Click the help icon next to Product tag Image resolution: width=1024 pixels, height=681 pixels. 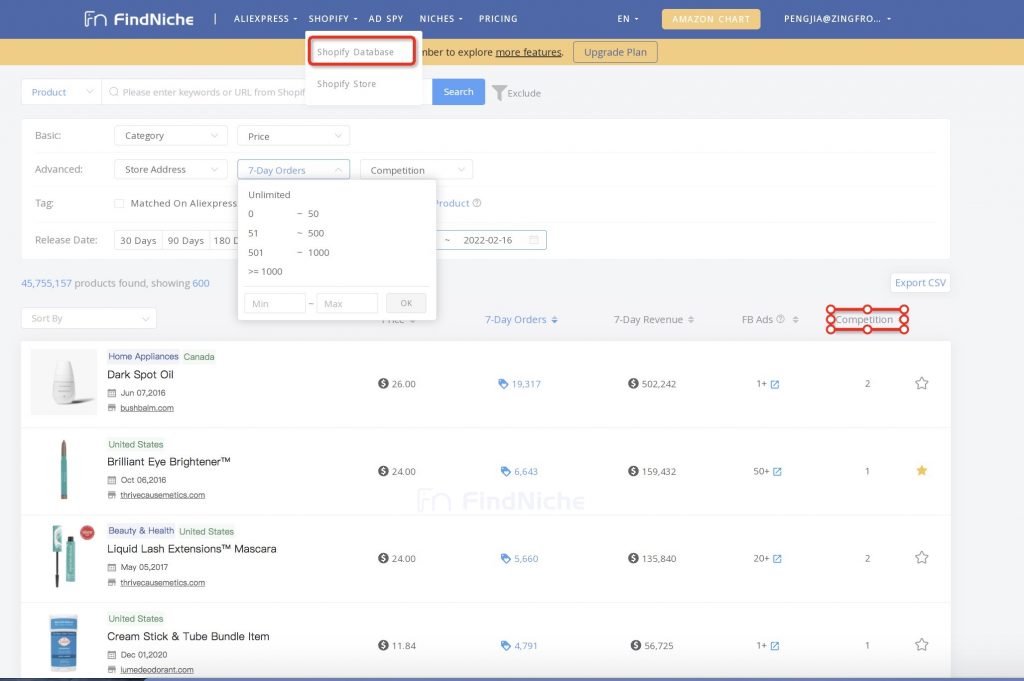click(x=477, y=203)
